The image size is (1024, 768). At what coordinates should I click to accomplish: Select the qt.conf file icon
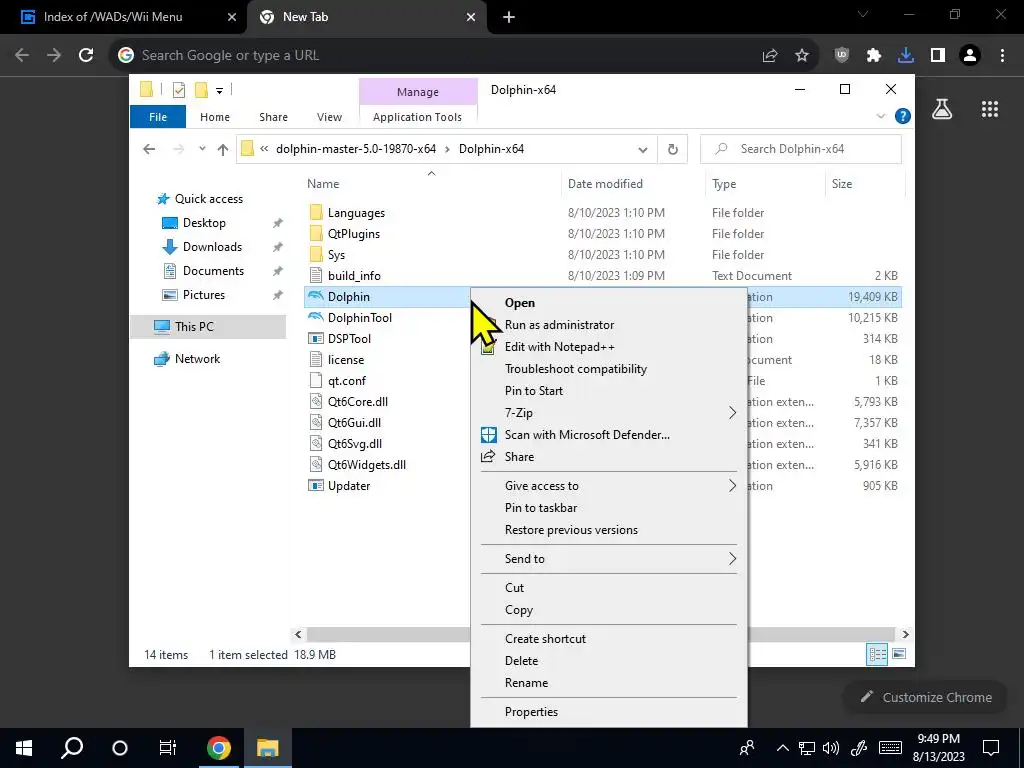[x=316, y=380]
